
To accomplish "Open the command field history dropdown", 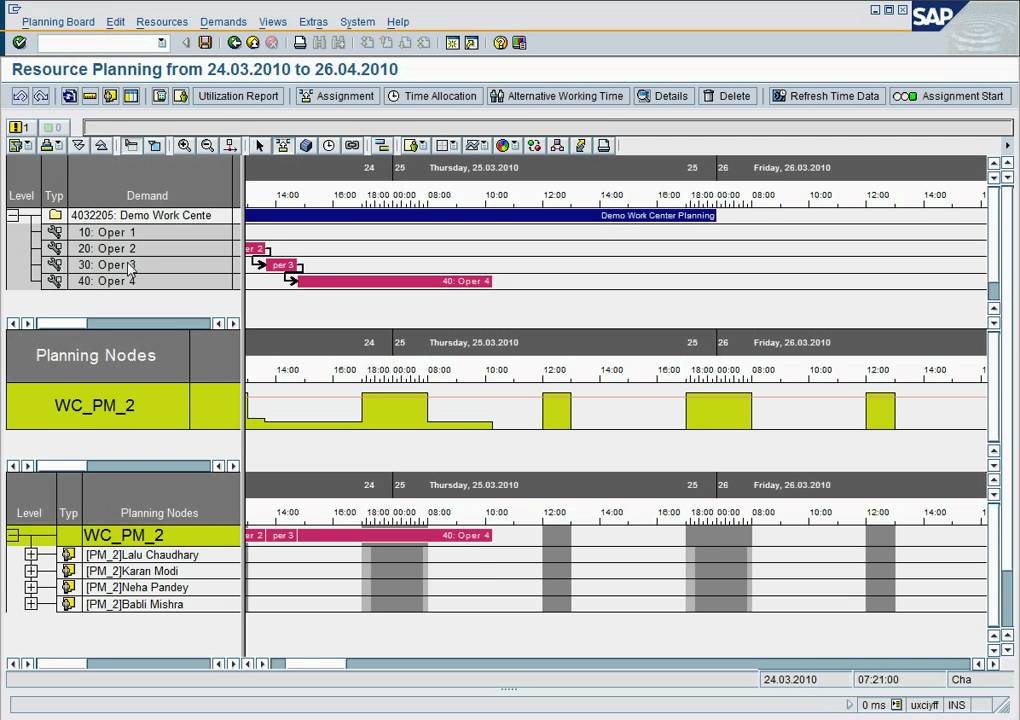I will click(x=162, y=43).
